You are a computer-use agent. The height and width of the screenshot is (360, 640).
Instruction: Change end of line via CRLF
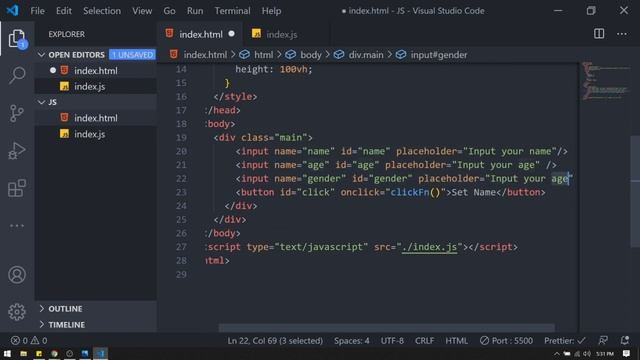(x=424, y=340)
